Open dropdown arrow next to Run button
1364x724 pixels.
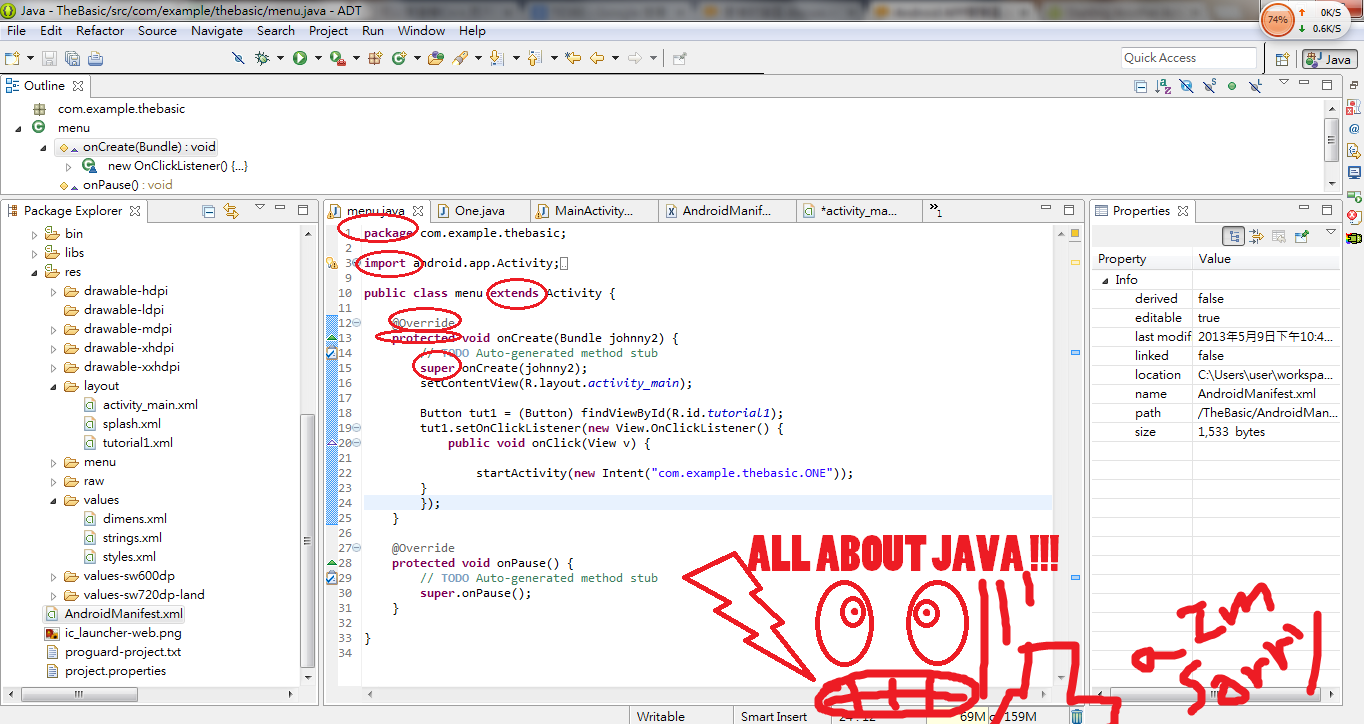click(318, 58)
